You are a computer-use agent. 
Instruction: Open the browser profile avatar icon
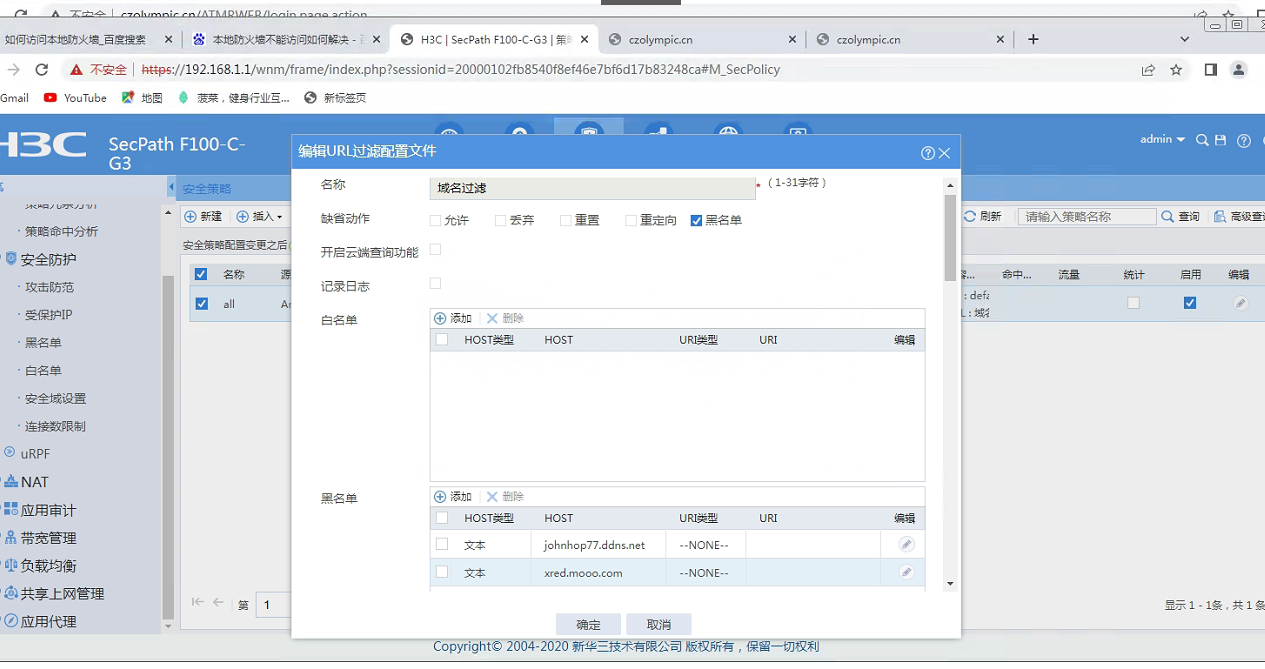click(1239, 70)
